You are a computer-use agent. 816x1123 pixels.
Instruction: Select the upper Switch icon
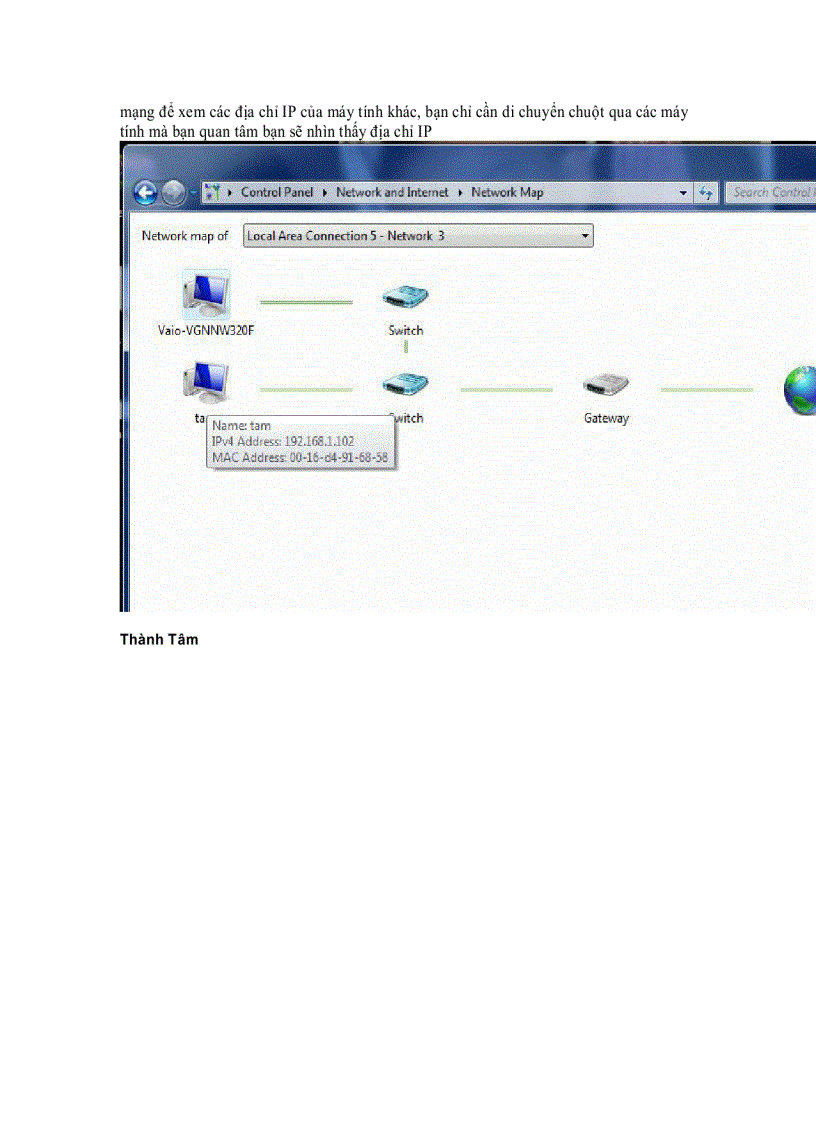click(404, 295)
